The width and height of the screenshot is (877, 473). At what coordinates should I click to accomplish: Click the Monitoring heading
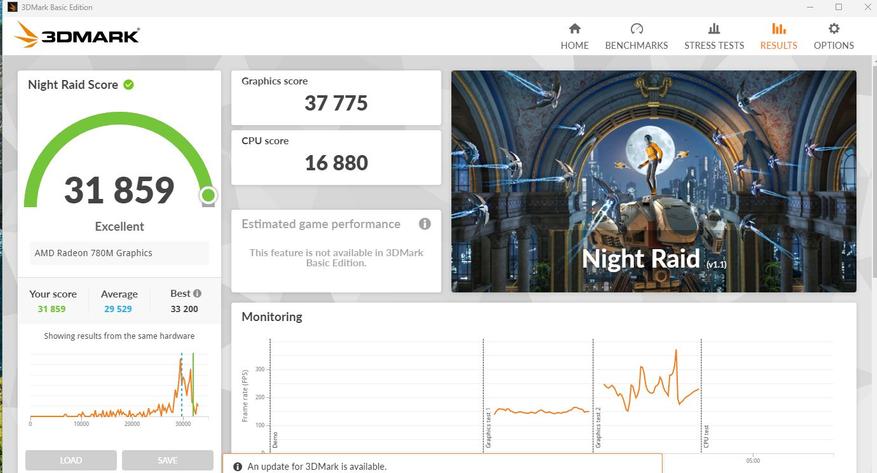(272, 316)
